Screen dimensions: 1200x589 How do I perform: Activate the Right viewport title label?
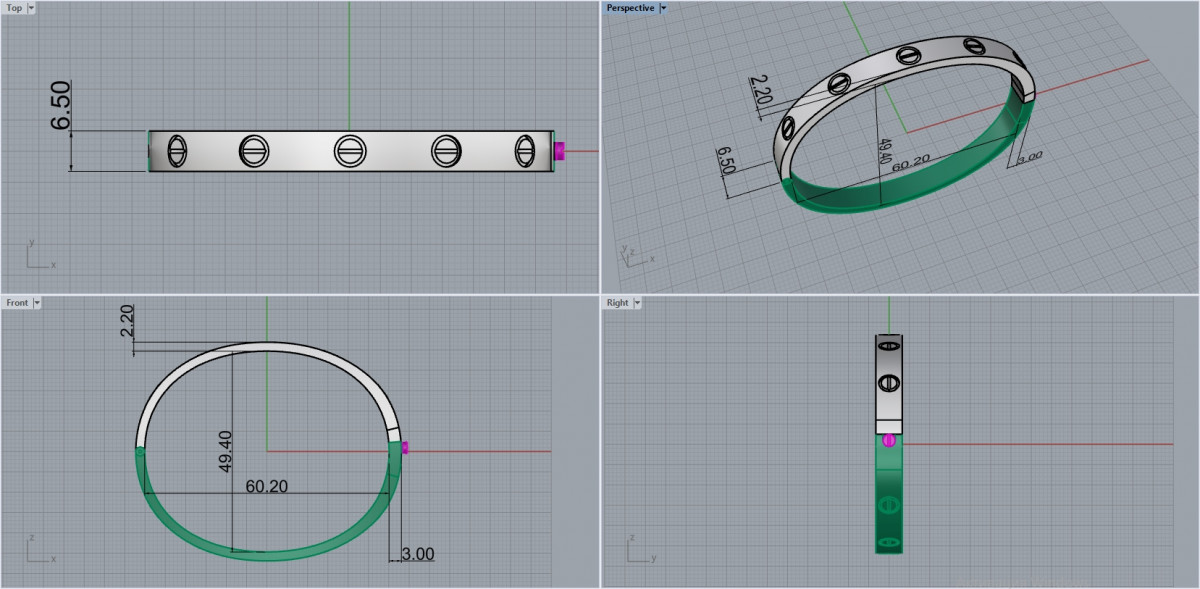[x=617, y=302]
